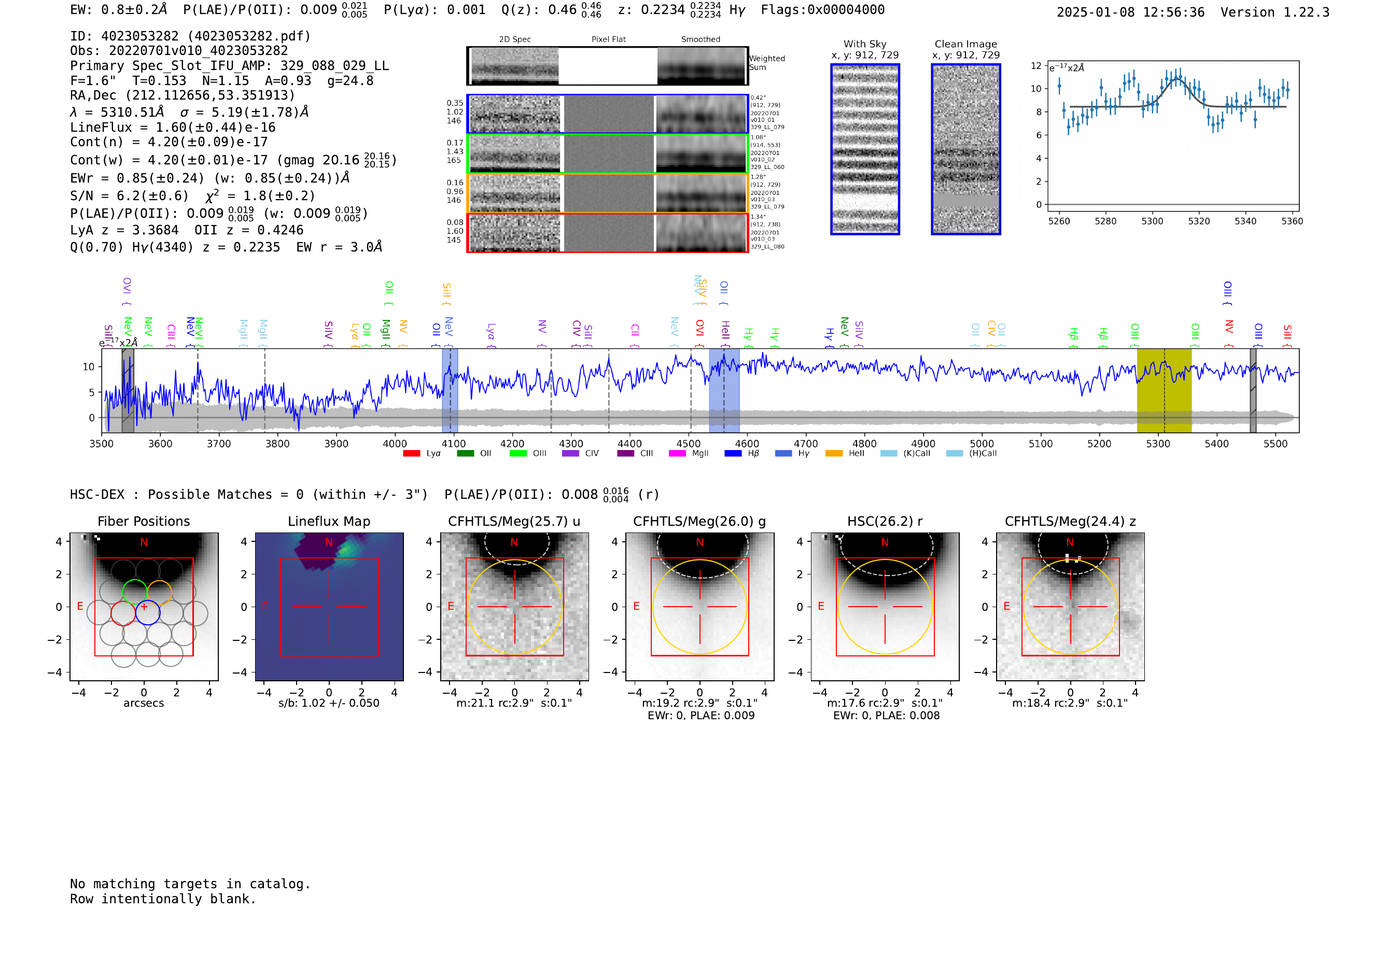Click the Obs: 20220701v010_4023053282 line
The height and width of the screenshot is (953, 1400).
pyautogui.click(x=179, y=51)
